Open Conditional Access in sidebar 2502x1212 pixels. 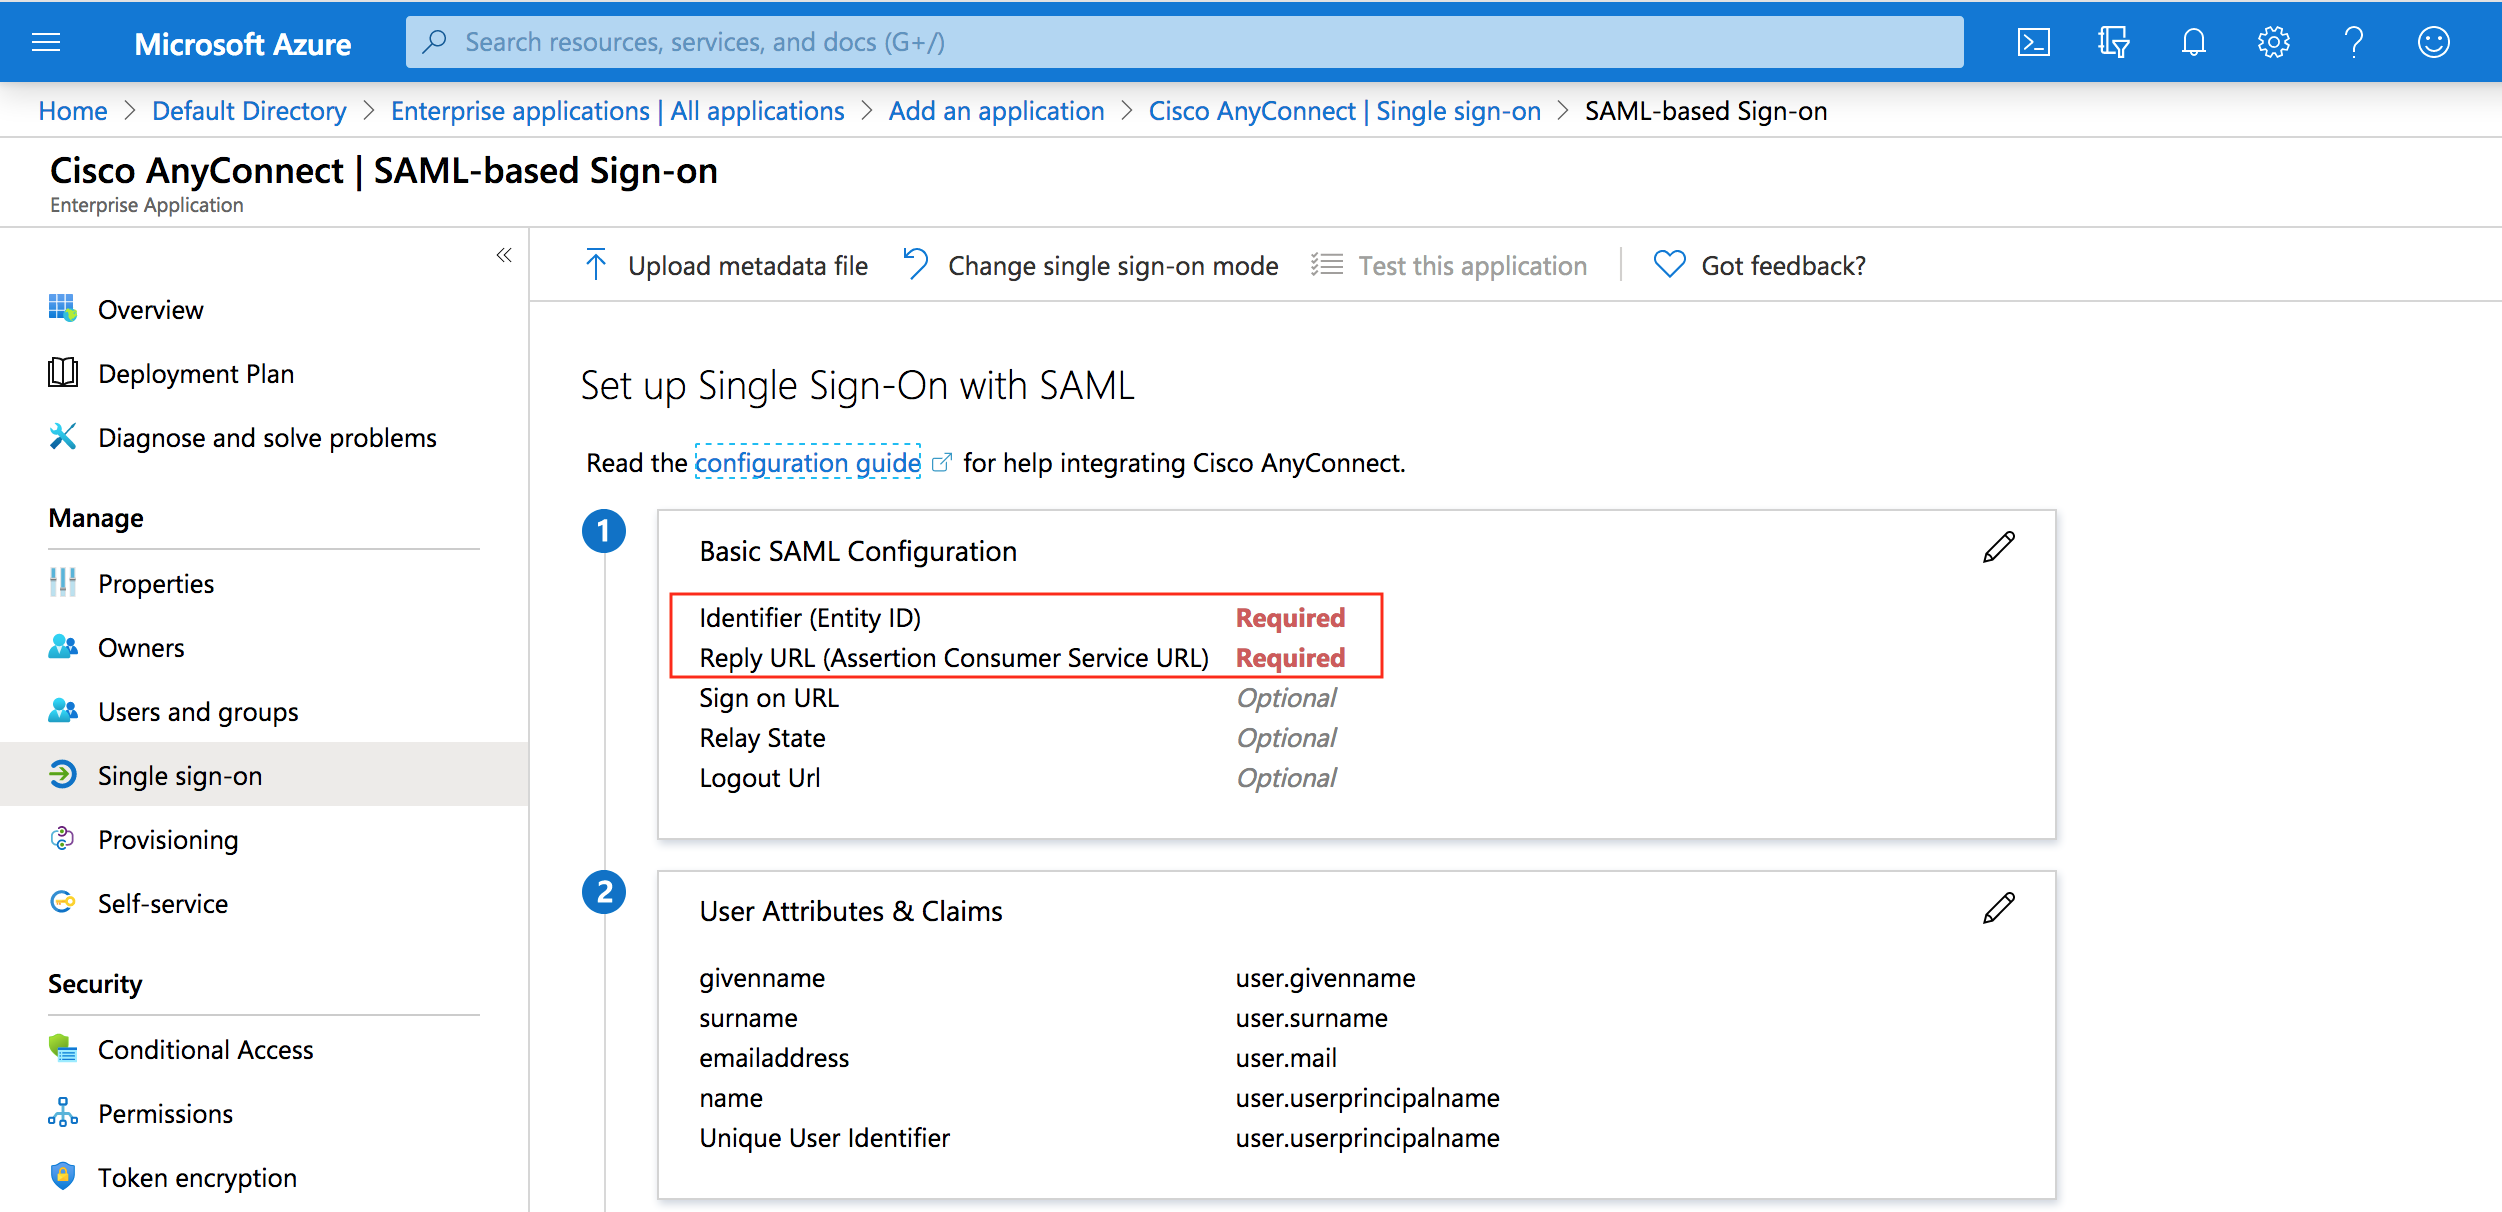(205, 1050)
